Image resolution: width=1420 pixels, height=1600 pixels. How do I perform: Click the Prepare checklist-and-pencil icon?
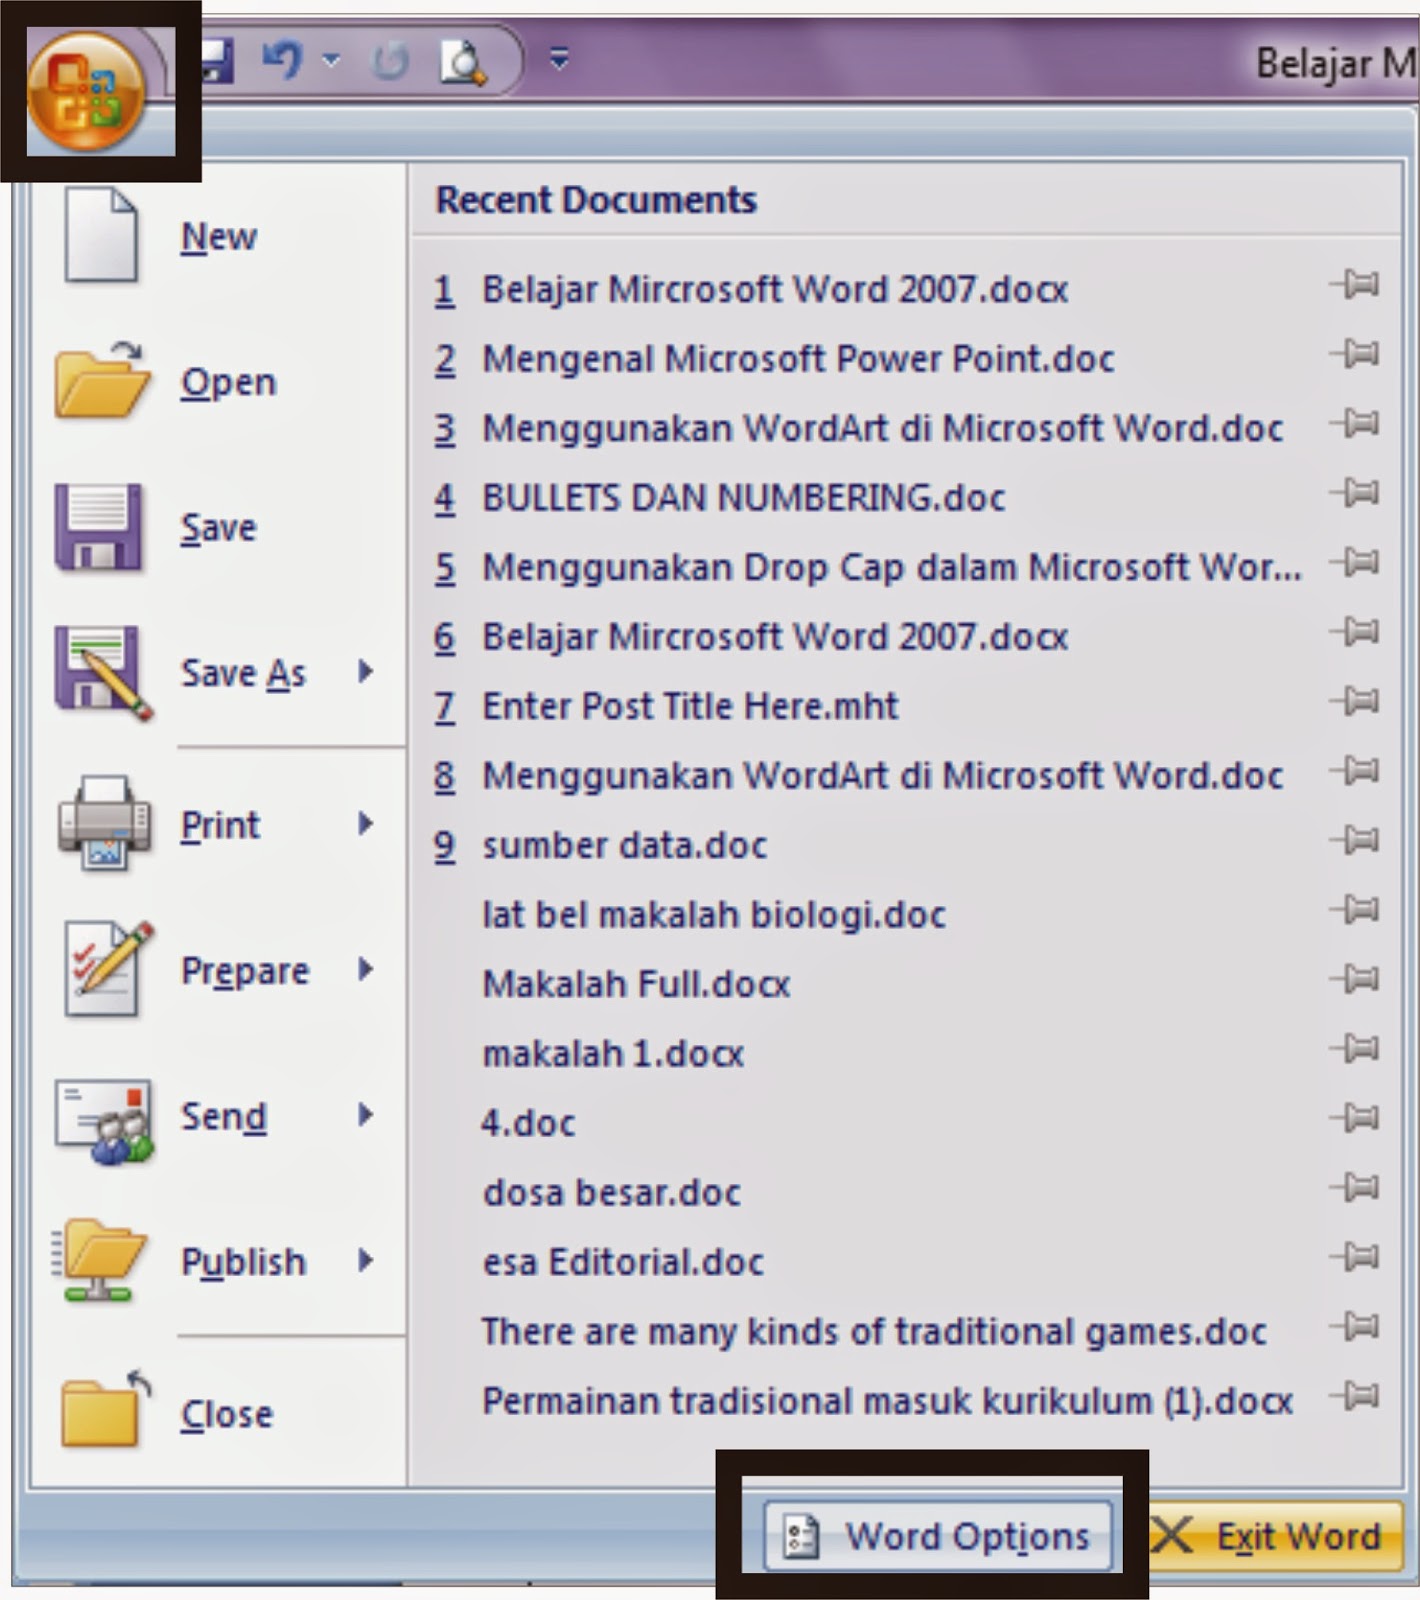108,968
